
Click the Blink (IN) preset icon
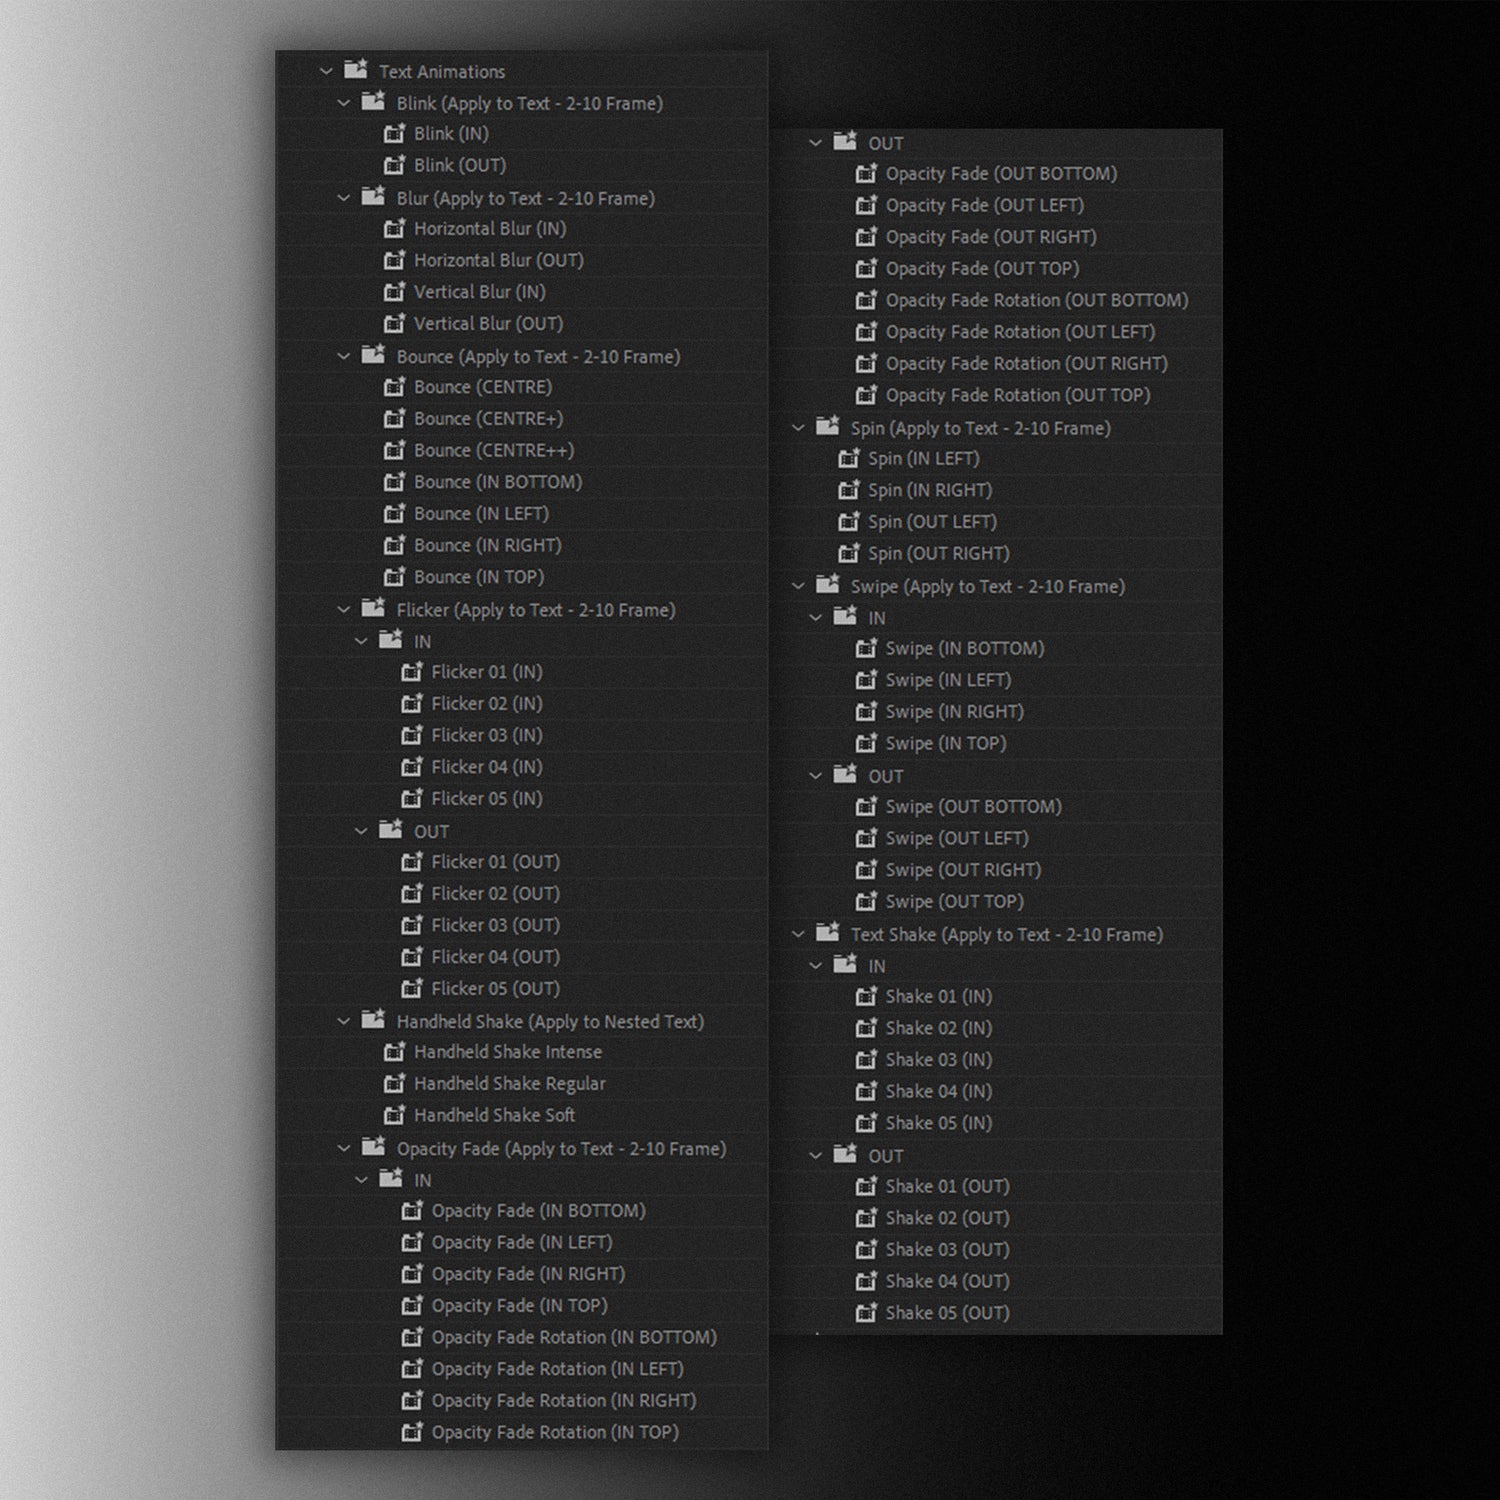tap(394, 134)
